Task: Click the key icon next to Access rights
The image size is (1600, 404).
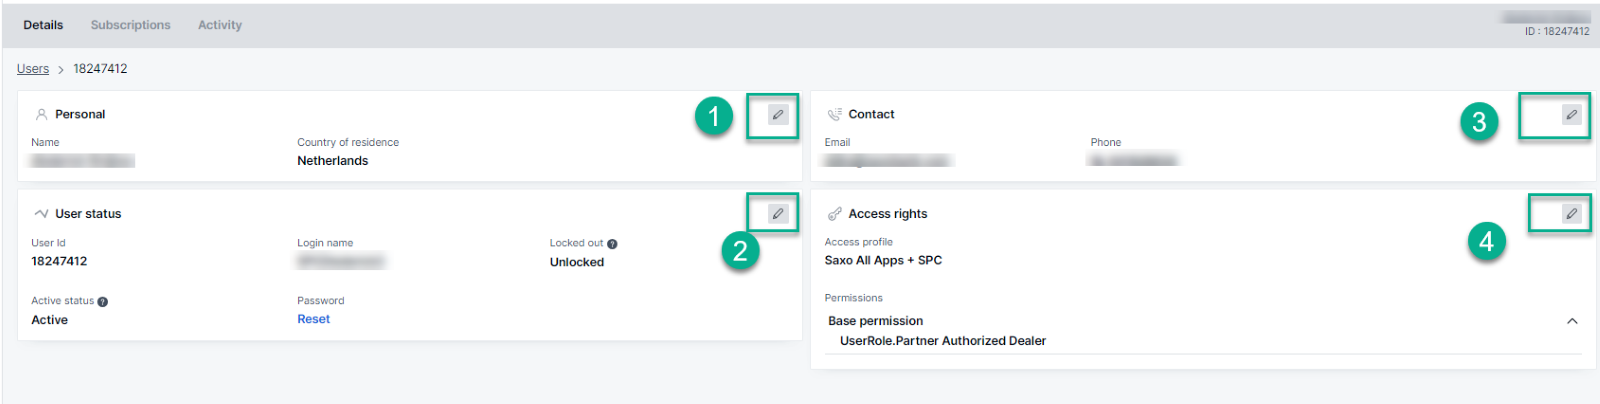Action: pos(834,214)
